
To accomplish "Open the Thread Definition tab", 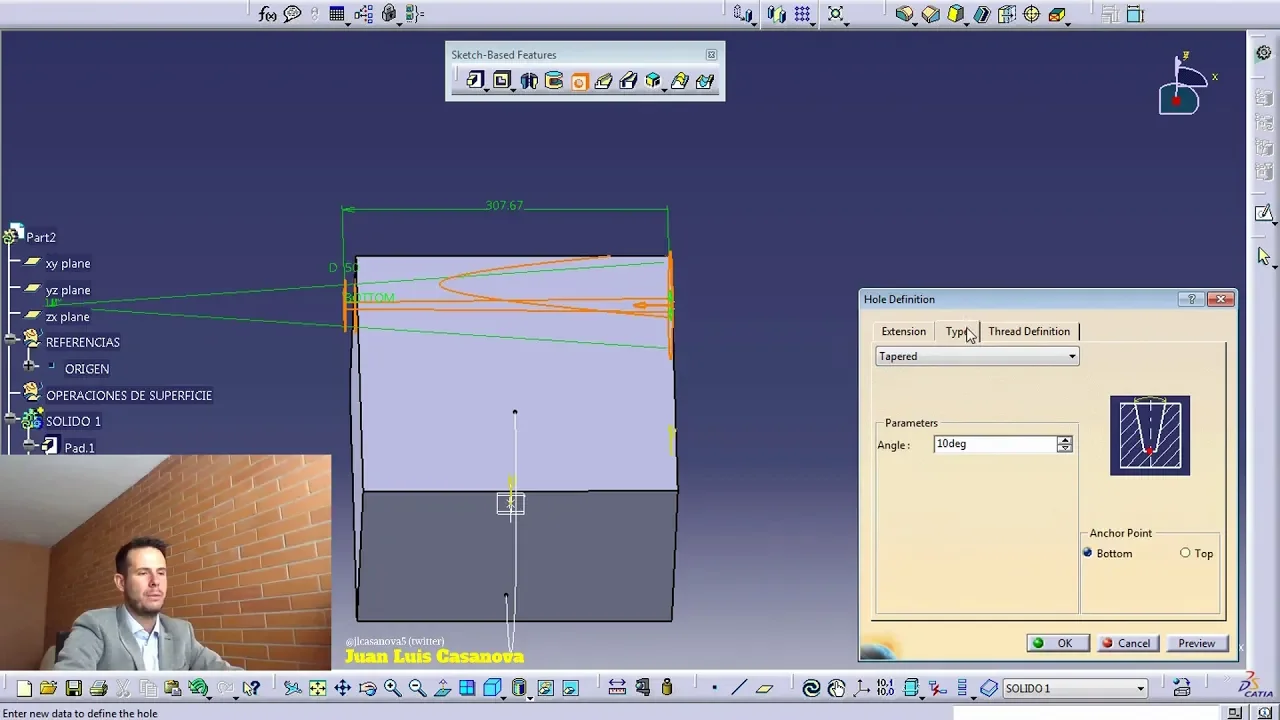I will click(1028, 332).
